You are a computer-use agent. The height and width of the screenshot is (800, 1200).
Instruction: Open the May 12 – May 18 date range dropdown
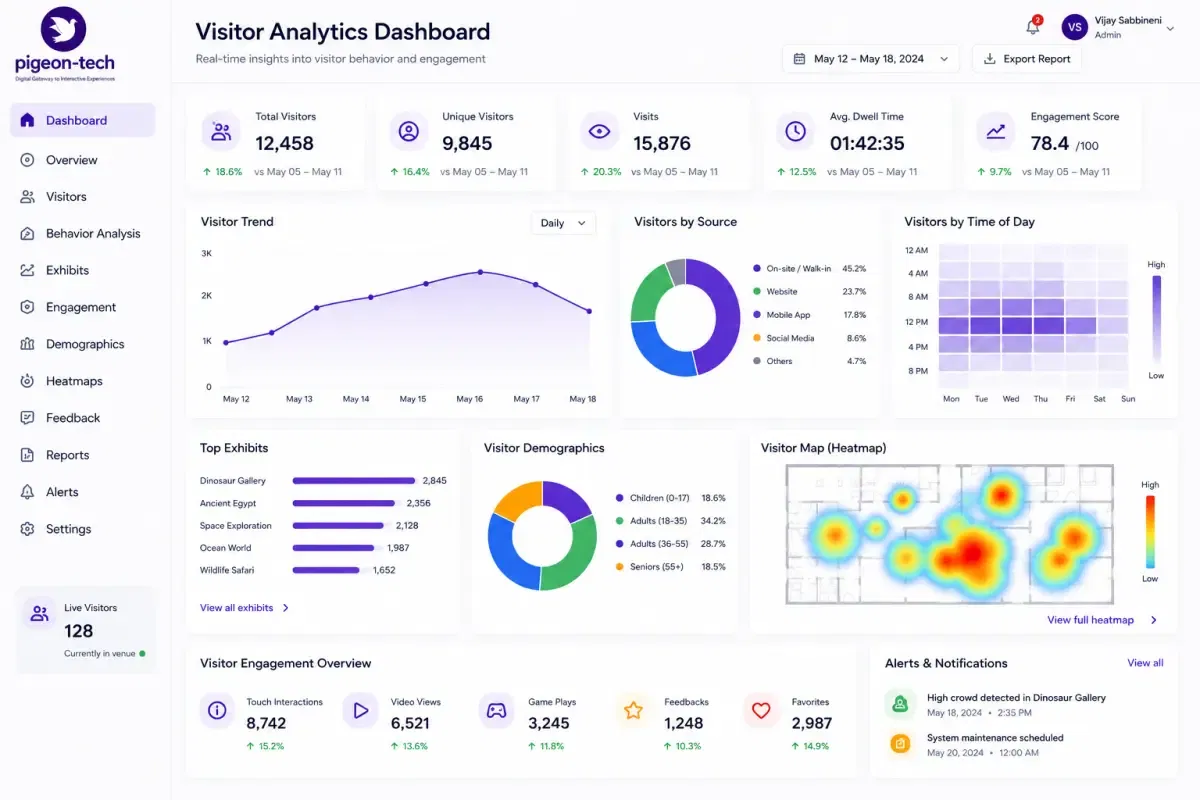point(871,59)
